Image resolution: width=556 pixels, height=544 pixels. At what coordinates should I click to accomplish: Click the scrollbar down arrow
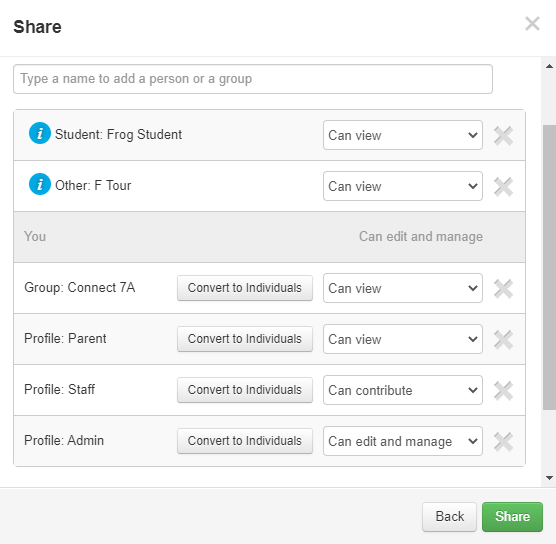pyautogui.click(x=549, y=478)
